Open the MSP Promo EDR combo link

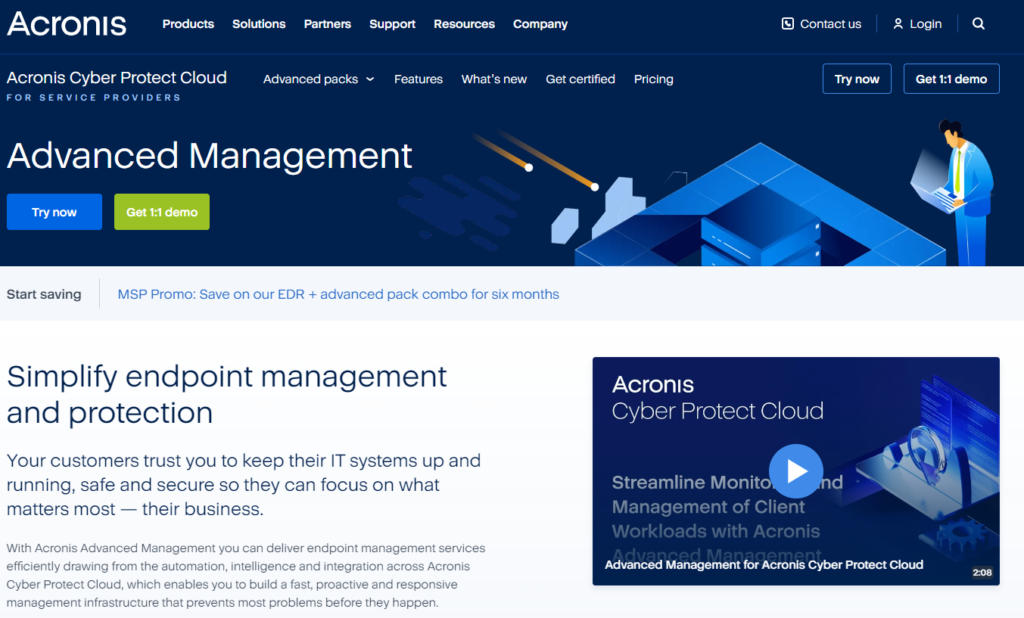pyautogui.click(x=338, y=294)
